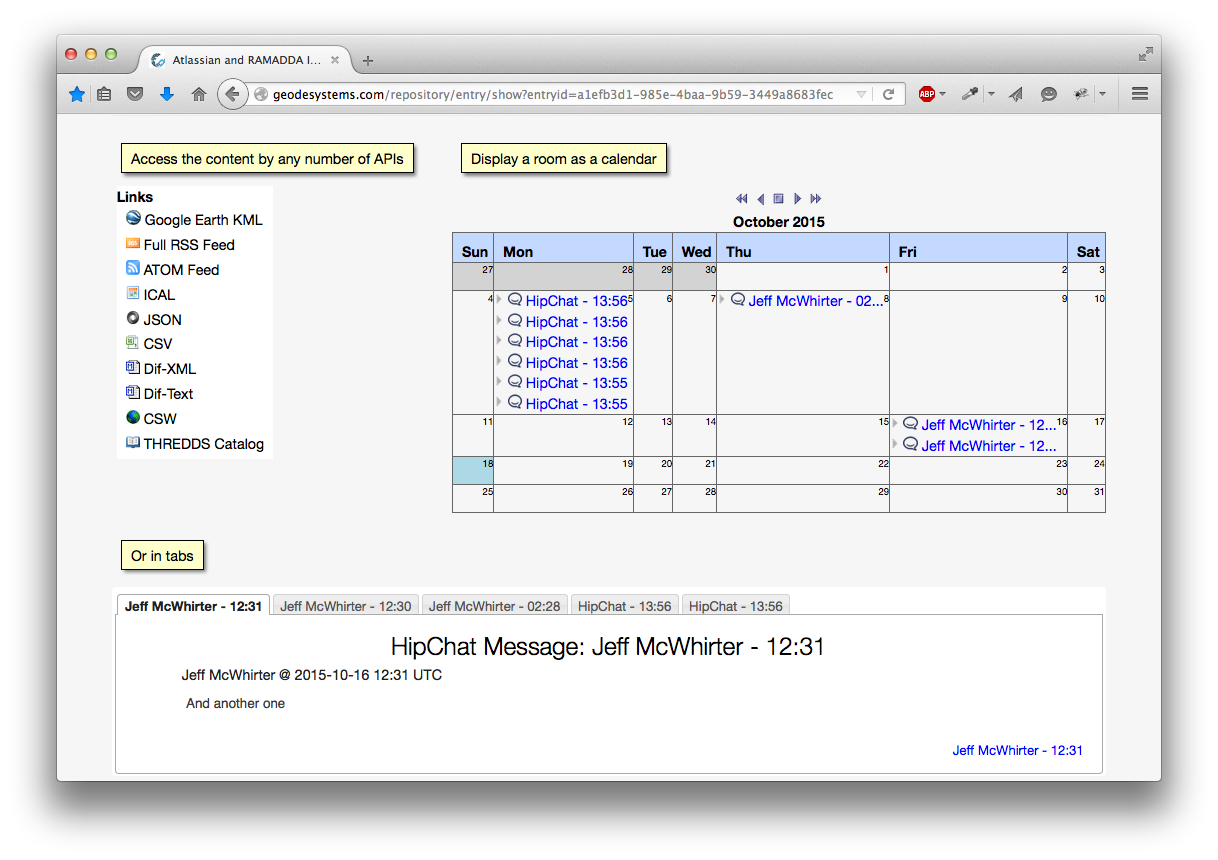
Task: Click the Adblock Plus ABP icon
Action: pos(927,94)
